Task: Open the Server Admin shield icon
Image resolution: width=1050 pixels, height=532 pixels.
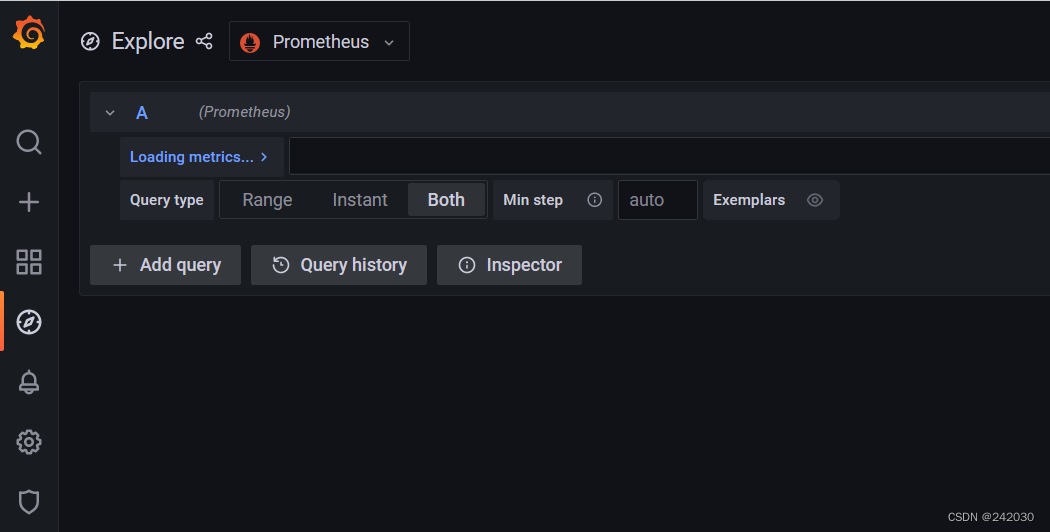Action: (29, 501)
